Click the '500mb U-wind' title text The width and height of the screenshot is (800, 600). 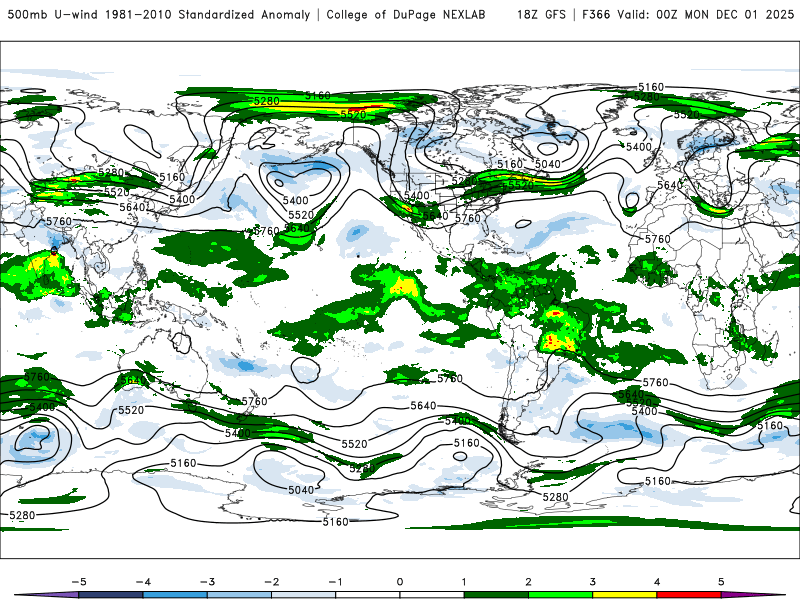tap(52, 14)
